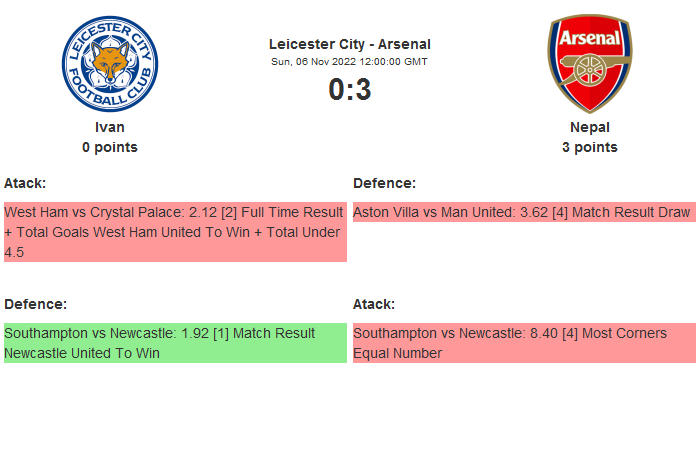
Task: Select the West Ham vs Crystal Palace bet
Action: click(175, 232)
